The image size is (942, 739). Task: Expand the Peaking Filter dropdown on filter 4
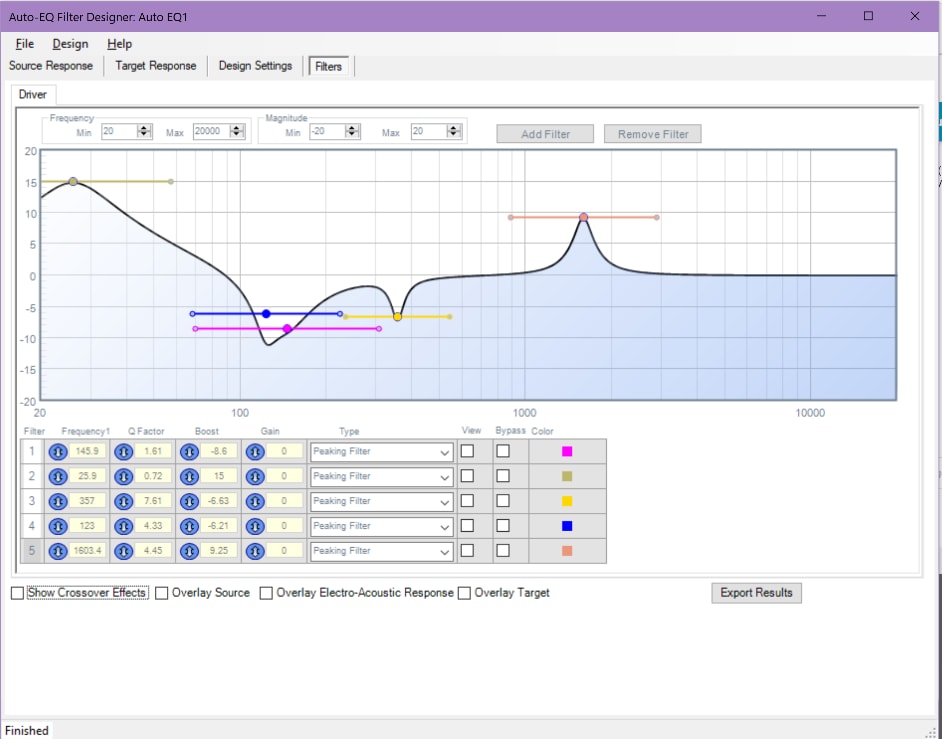tap(381, 526)
